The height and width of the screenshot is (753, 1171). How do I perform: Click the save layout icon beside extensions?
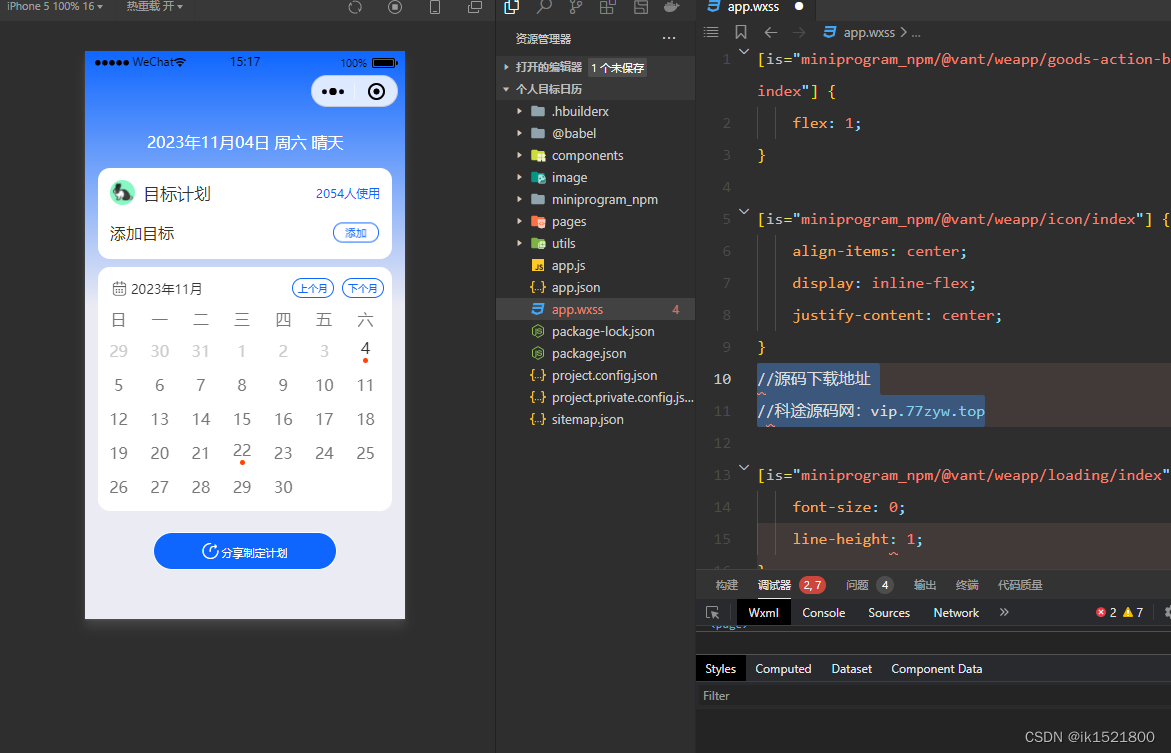pyautogui.click(x=640, y=7)
